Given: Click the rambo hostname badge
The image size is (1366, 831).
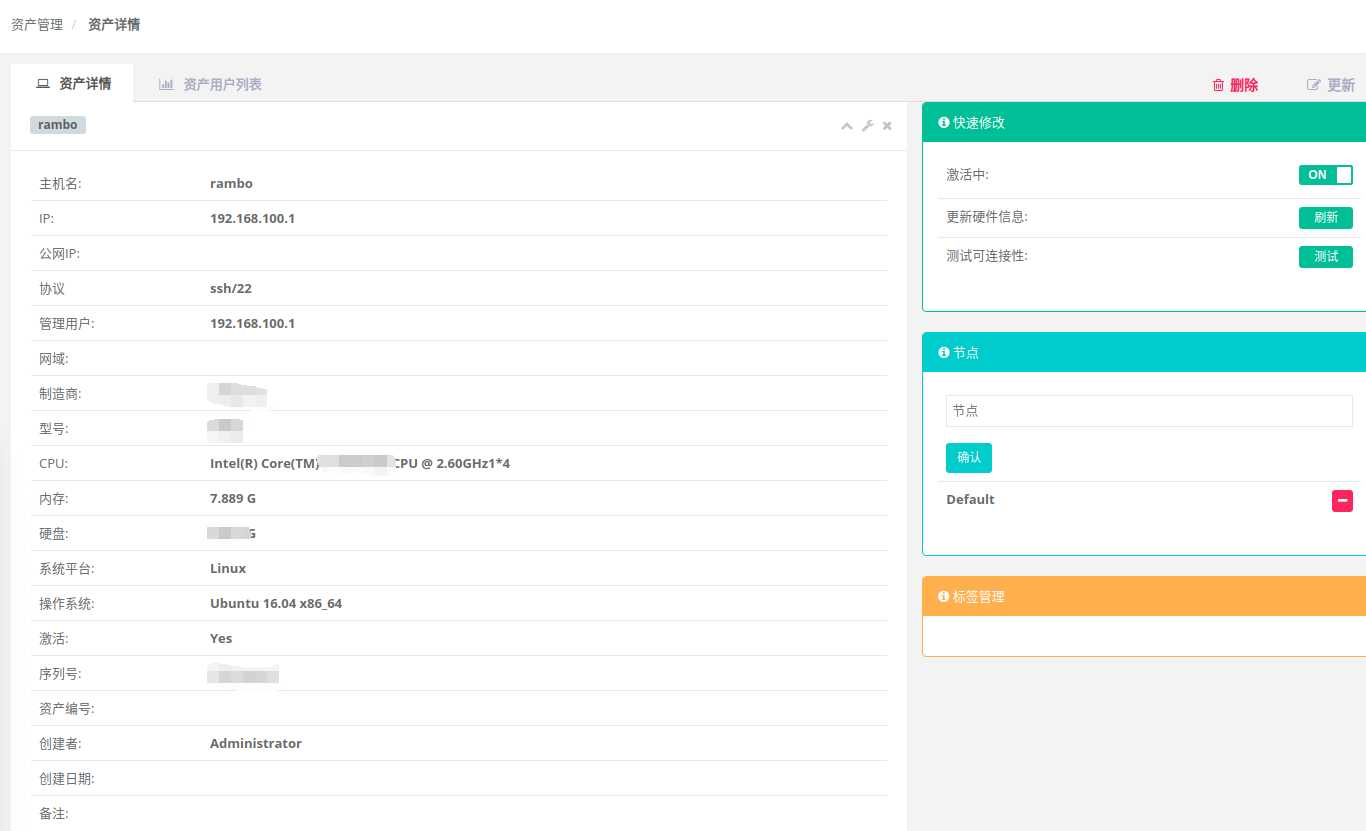Looking at the screenshot, I should pyautogui.click(x=58, y=125).
